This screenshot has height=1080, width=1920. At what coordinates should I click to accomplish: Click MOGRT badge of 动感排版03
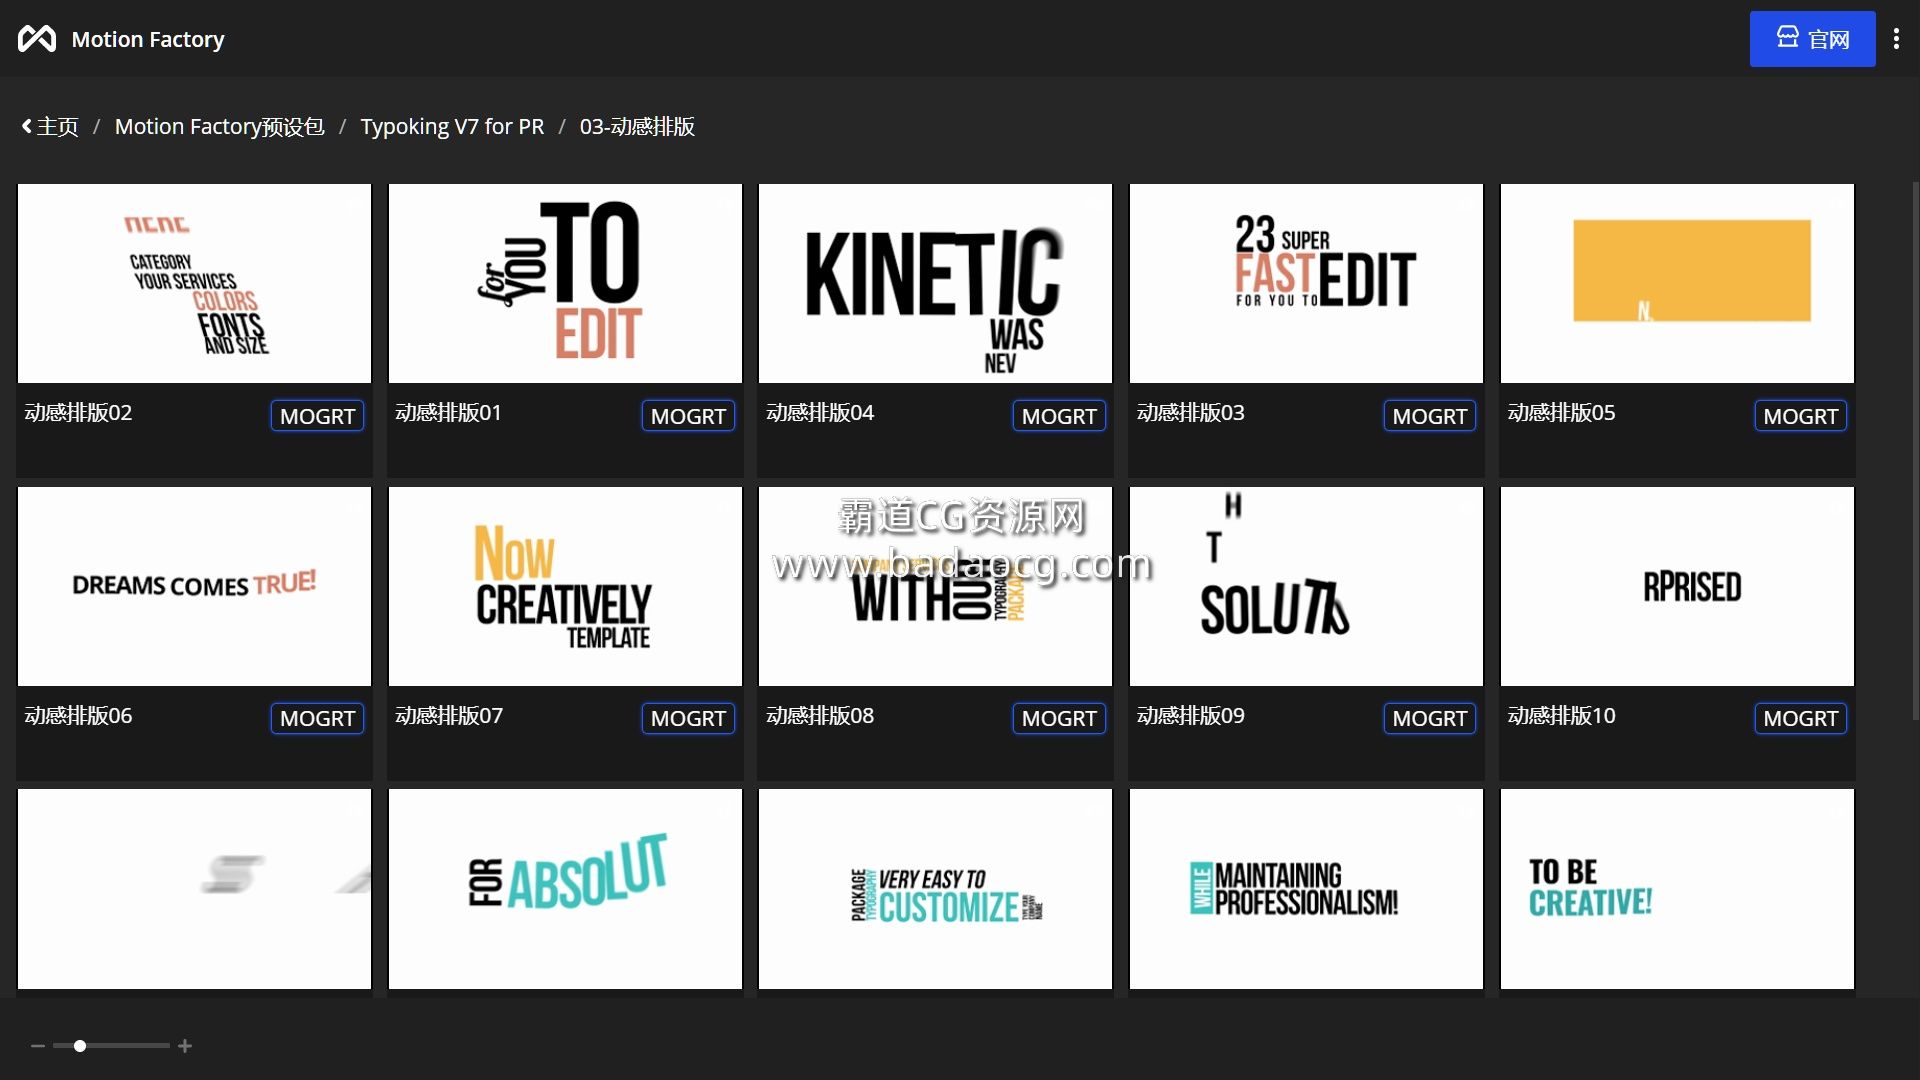point(1429,416)
